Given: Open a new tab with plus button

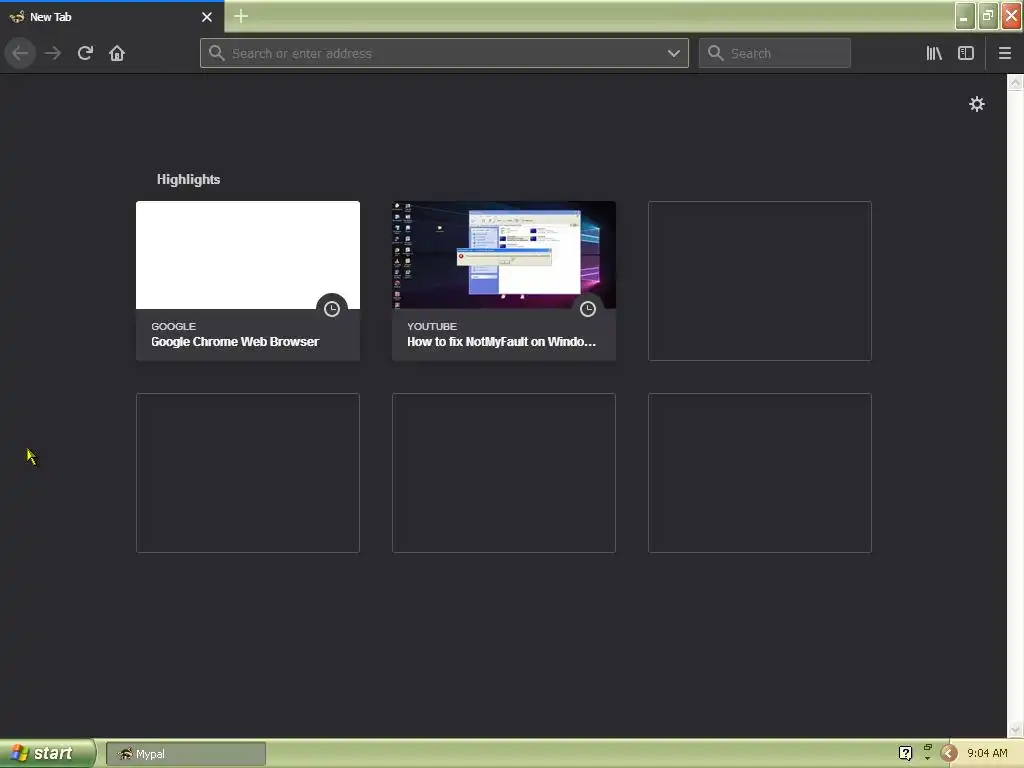Looking at the screenshot, I should coord(241,16).
